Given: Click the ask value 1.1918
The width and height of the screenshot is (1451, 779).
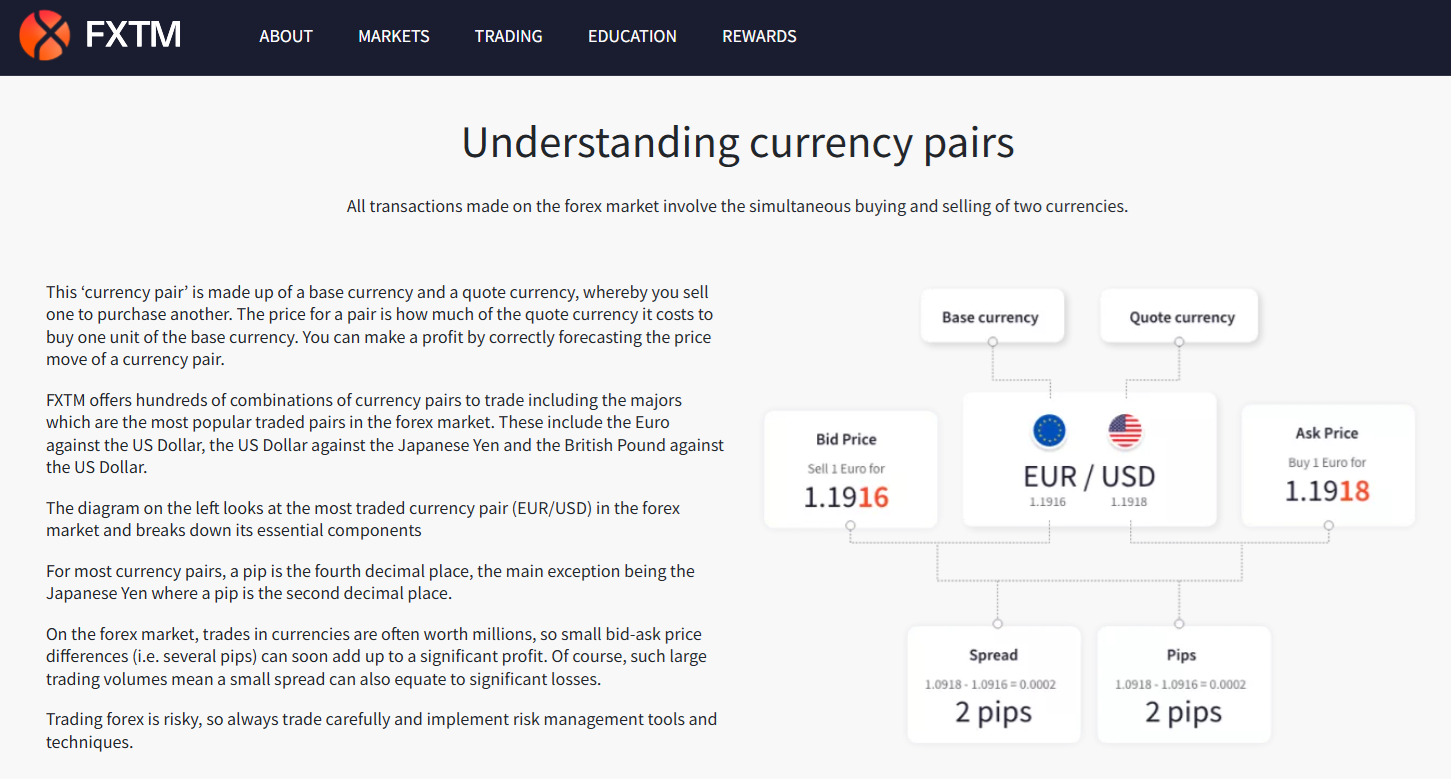Looking at the screenshot, I should point(1327,491).
